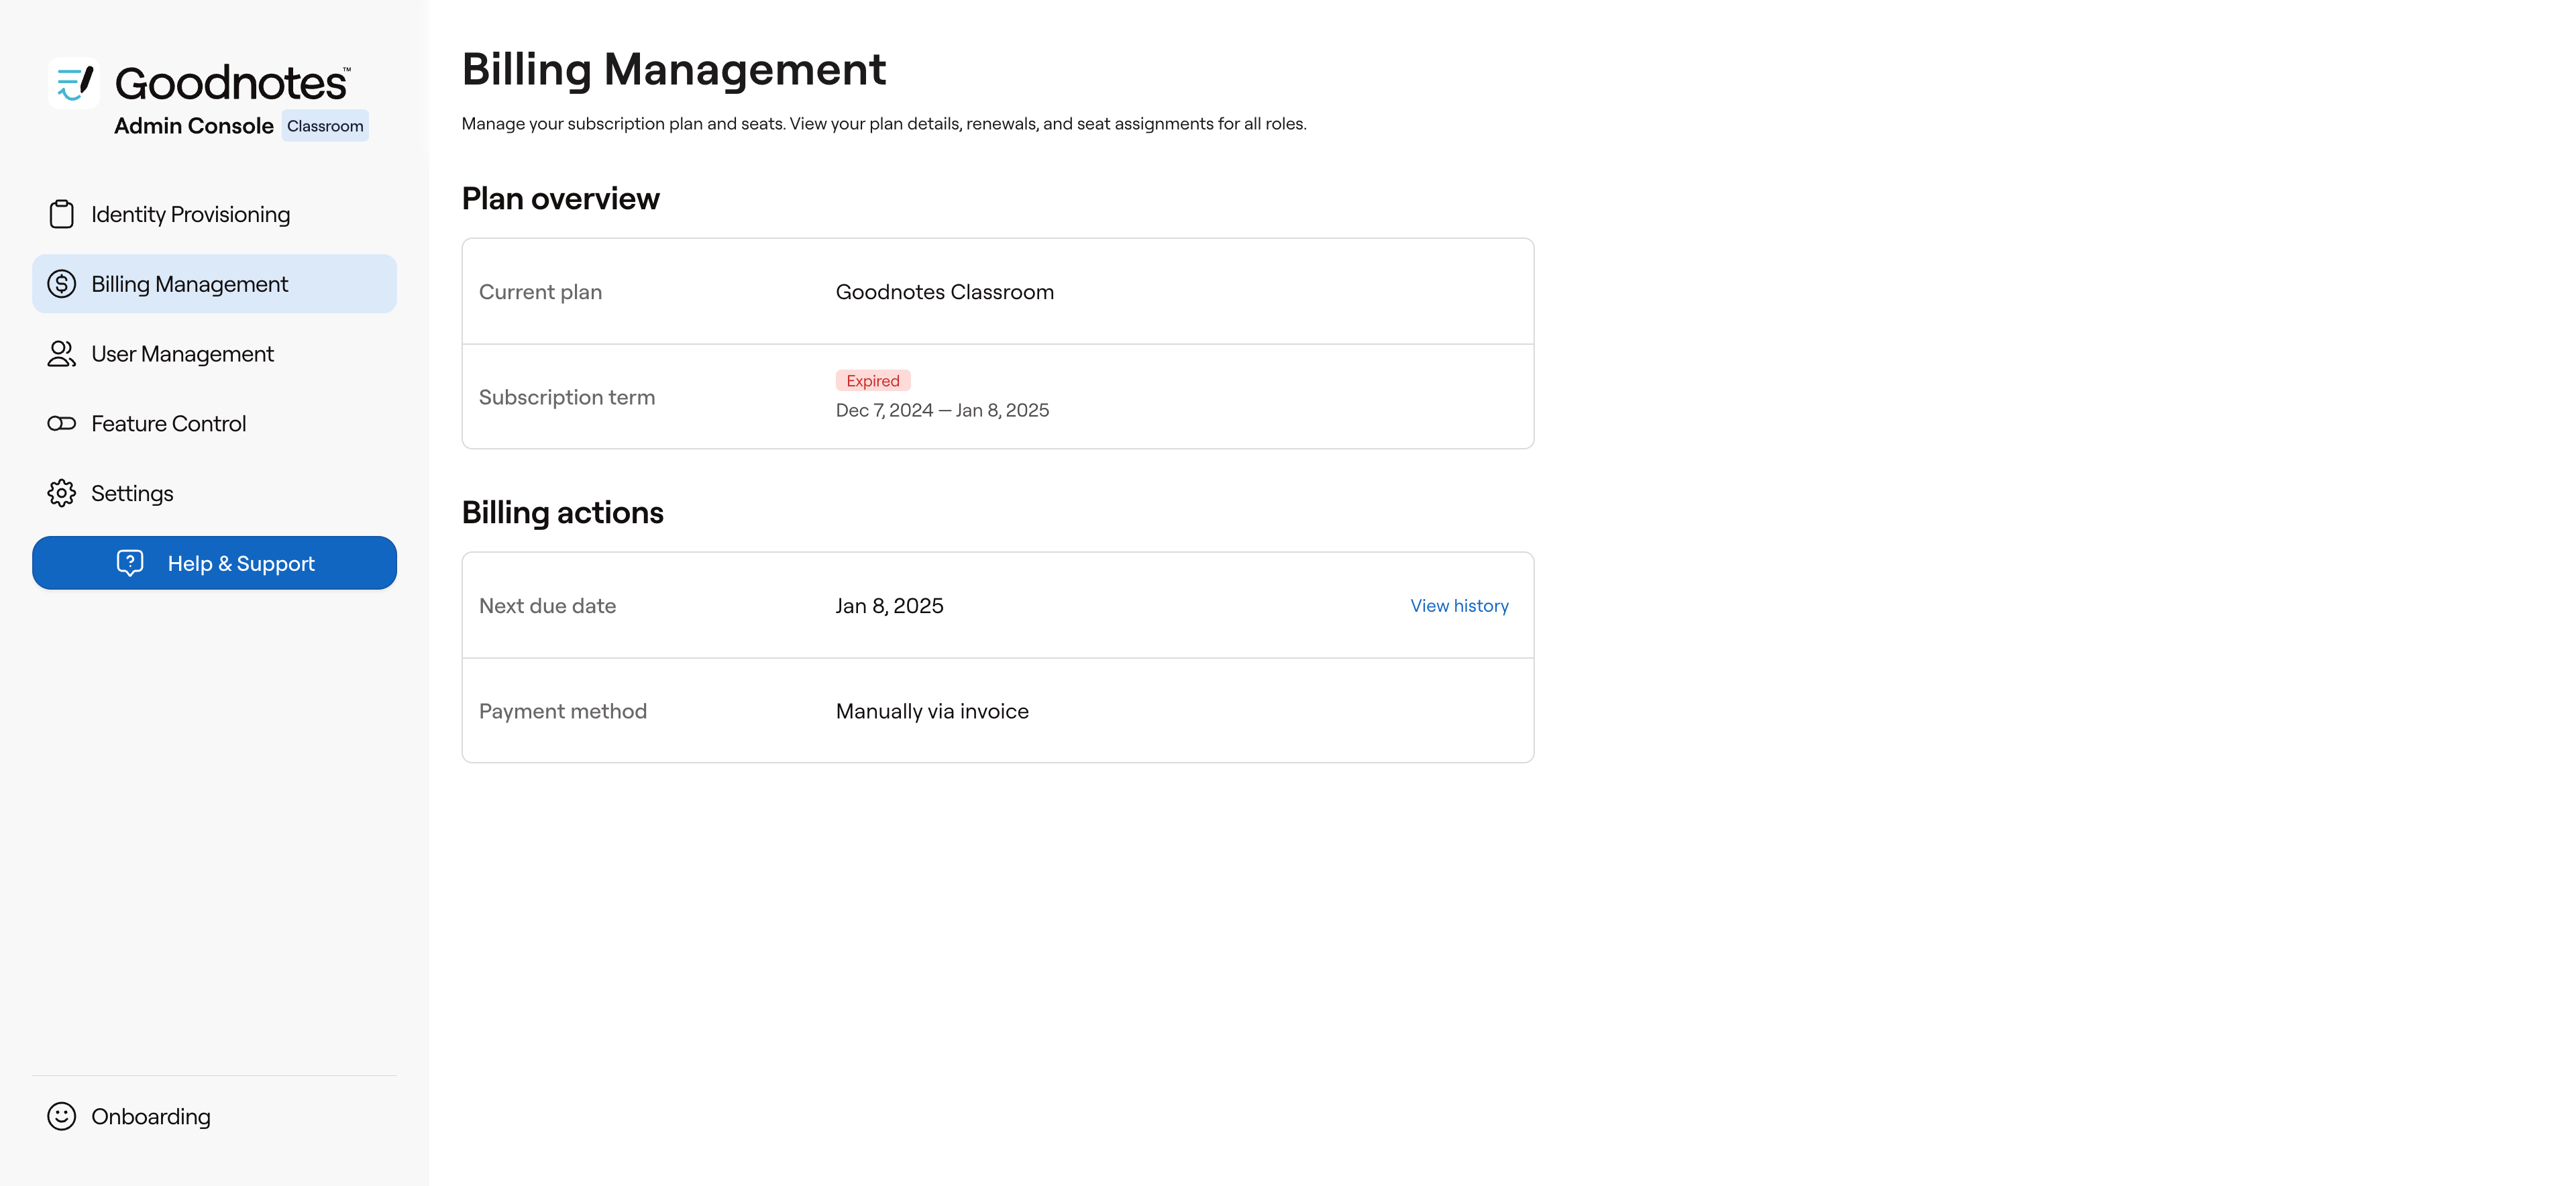This screenshot has width=2576, height=1186.
Task: Click the Identity Provisioning clipboard icon
Action: [61, 214]
